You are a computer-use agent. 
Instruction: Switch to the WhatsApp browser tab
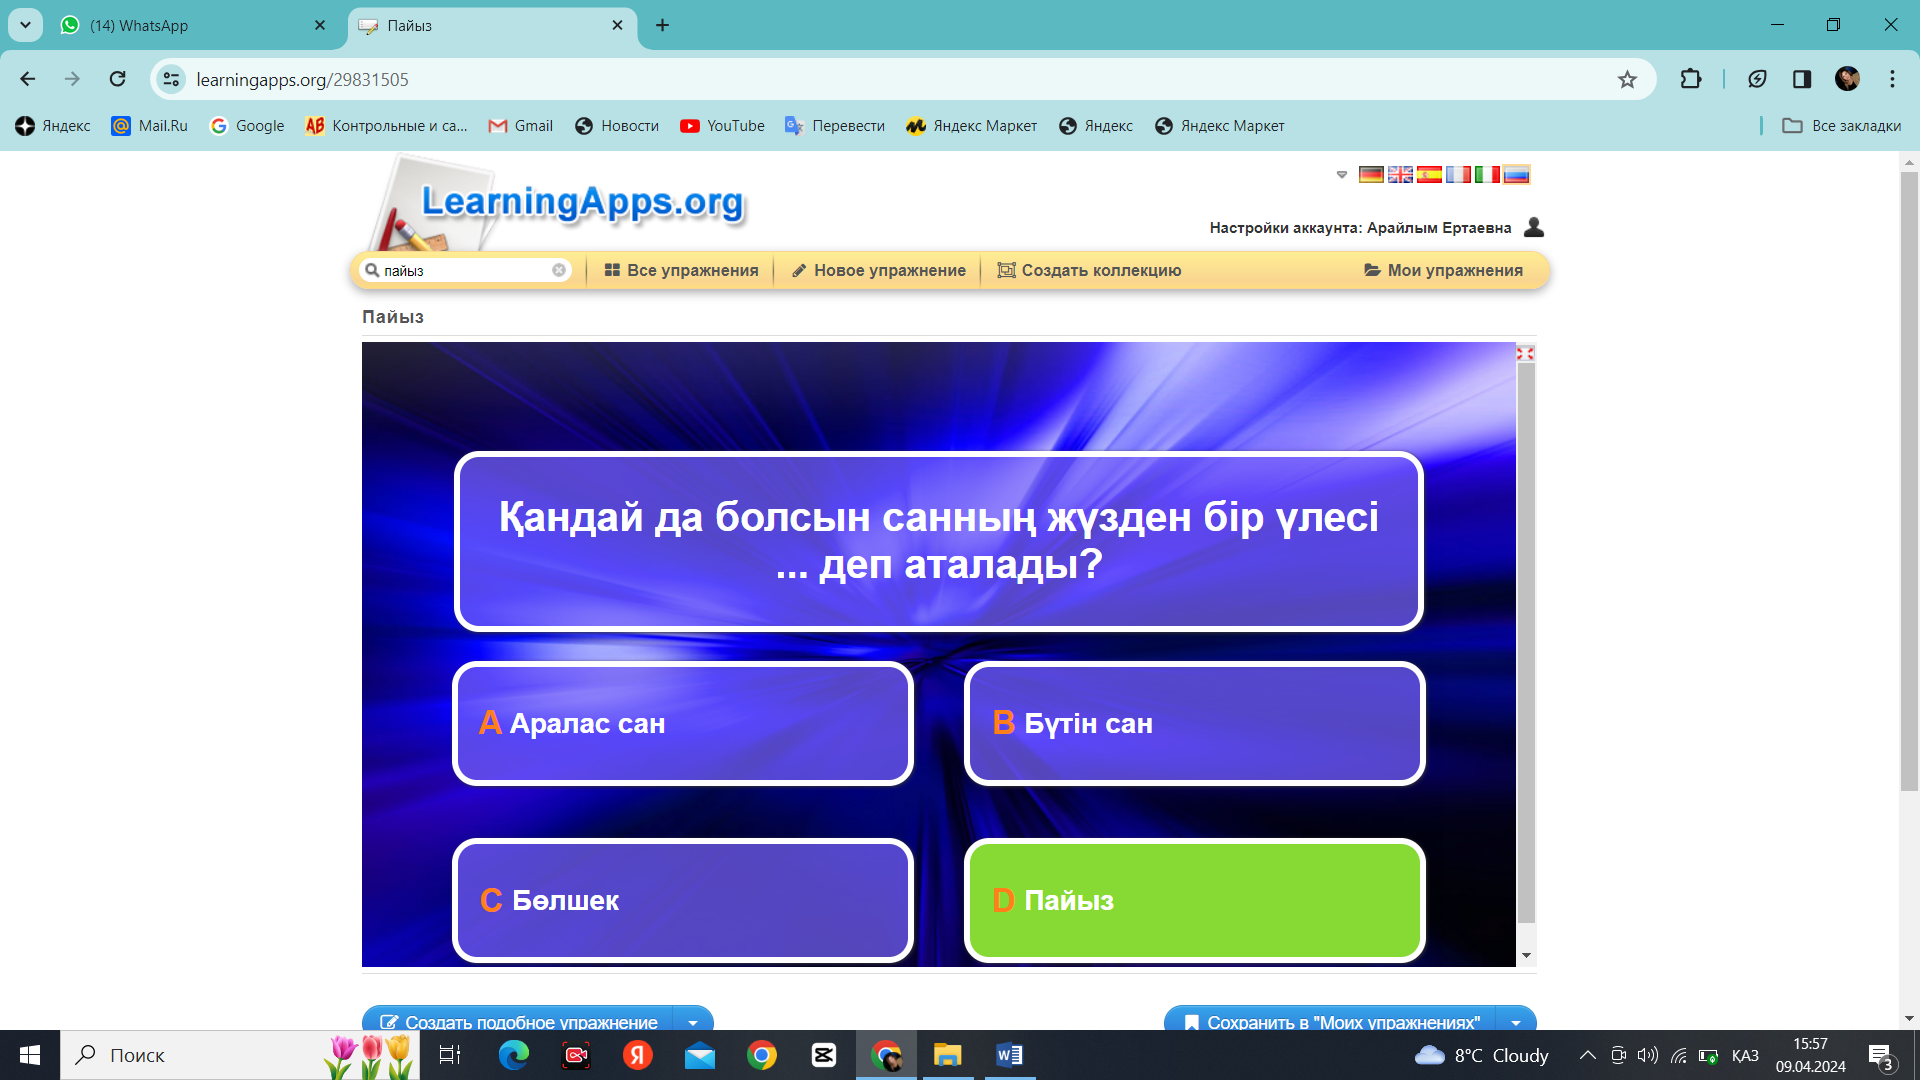pos(192,25)
